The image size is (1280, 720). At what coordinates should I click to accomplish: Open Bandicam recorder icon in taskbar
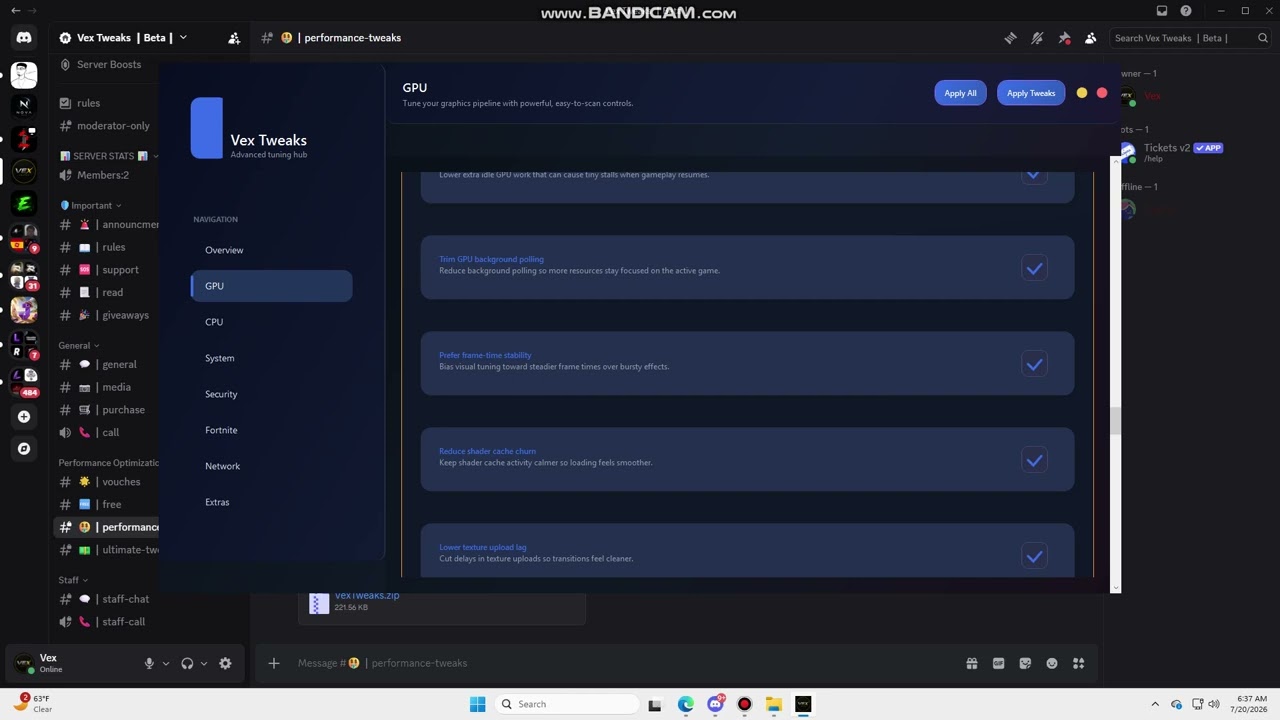tap(744, 704)
